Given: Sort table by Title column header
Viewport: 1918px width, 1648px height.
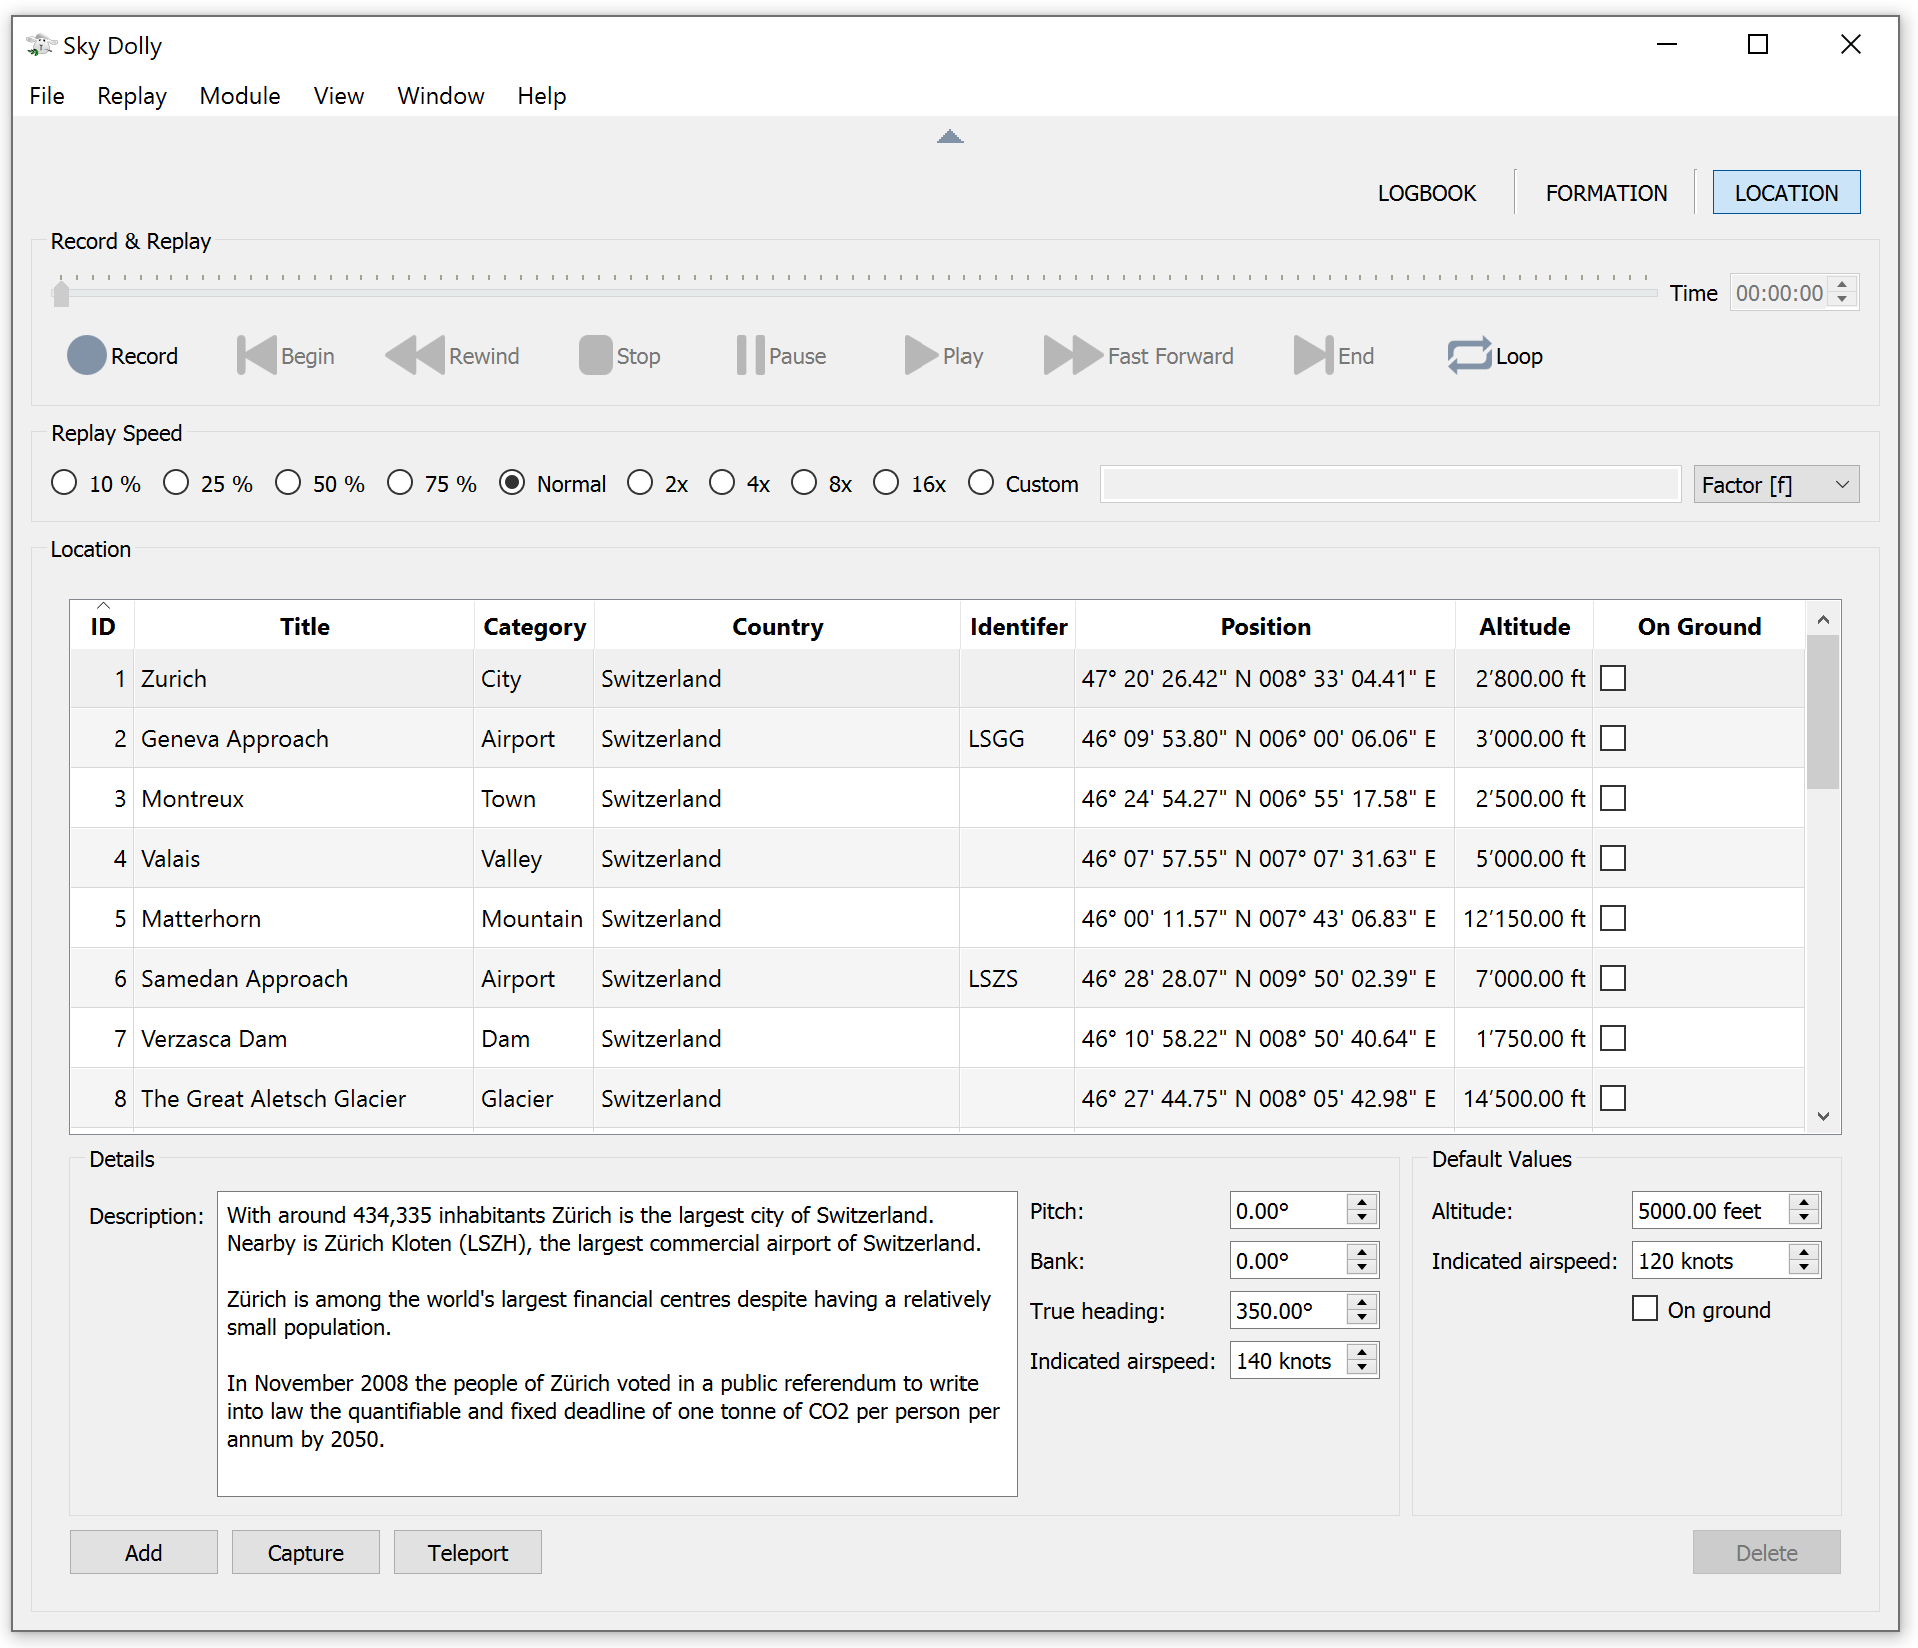Looking at the screenshot, I should 304,626.
